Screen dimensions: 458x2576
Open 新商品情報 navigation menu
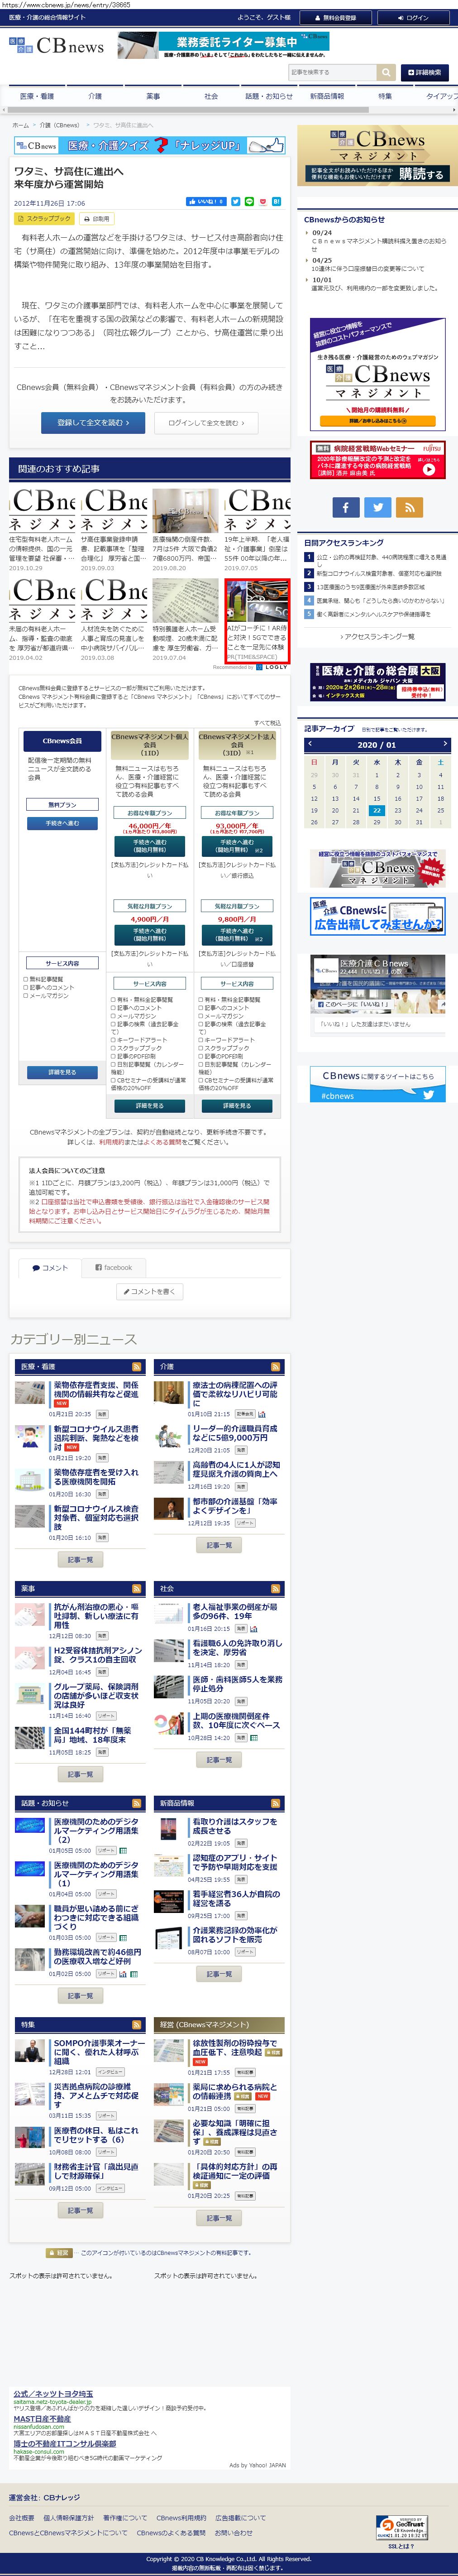tap(327, 96)
